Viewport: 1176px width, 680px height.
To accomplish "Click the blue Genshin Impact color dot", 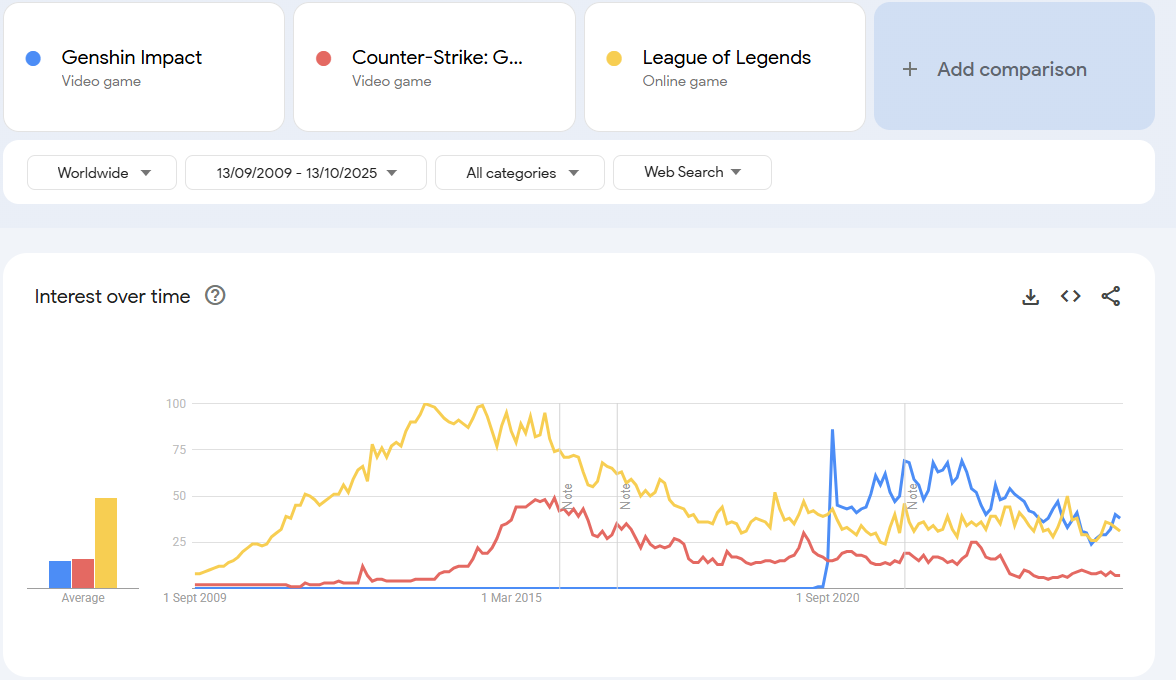I will click(33, 58).
